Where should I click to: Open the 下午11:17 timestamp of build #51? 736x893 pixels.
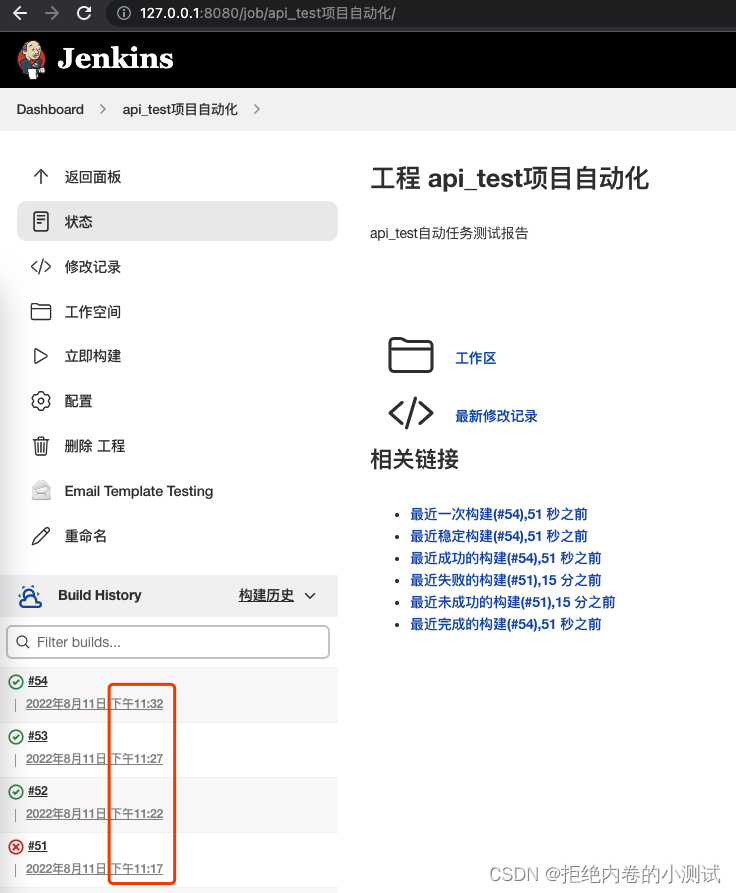click(137, 869)
